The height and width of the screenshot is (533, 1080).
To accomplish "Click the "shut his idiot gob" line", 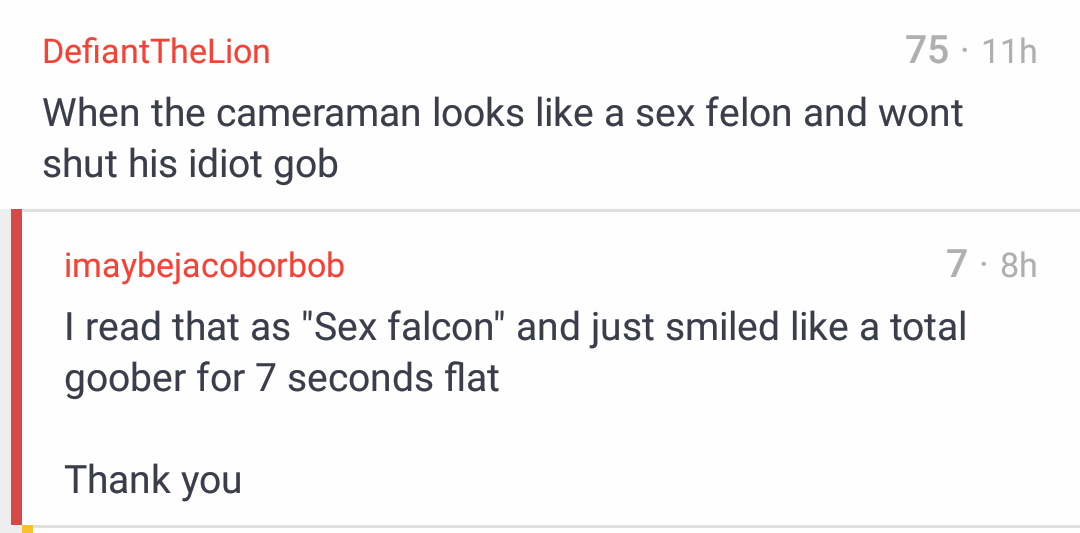I will point(190,164).
